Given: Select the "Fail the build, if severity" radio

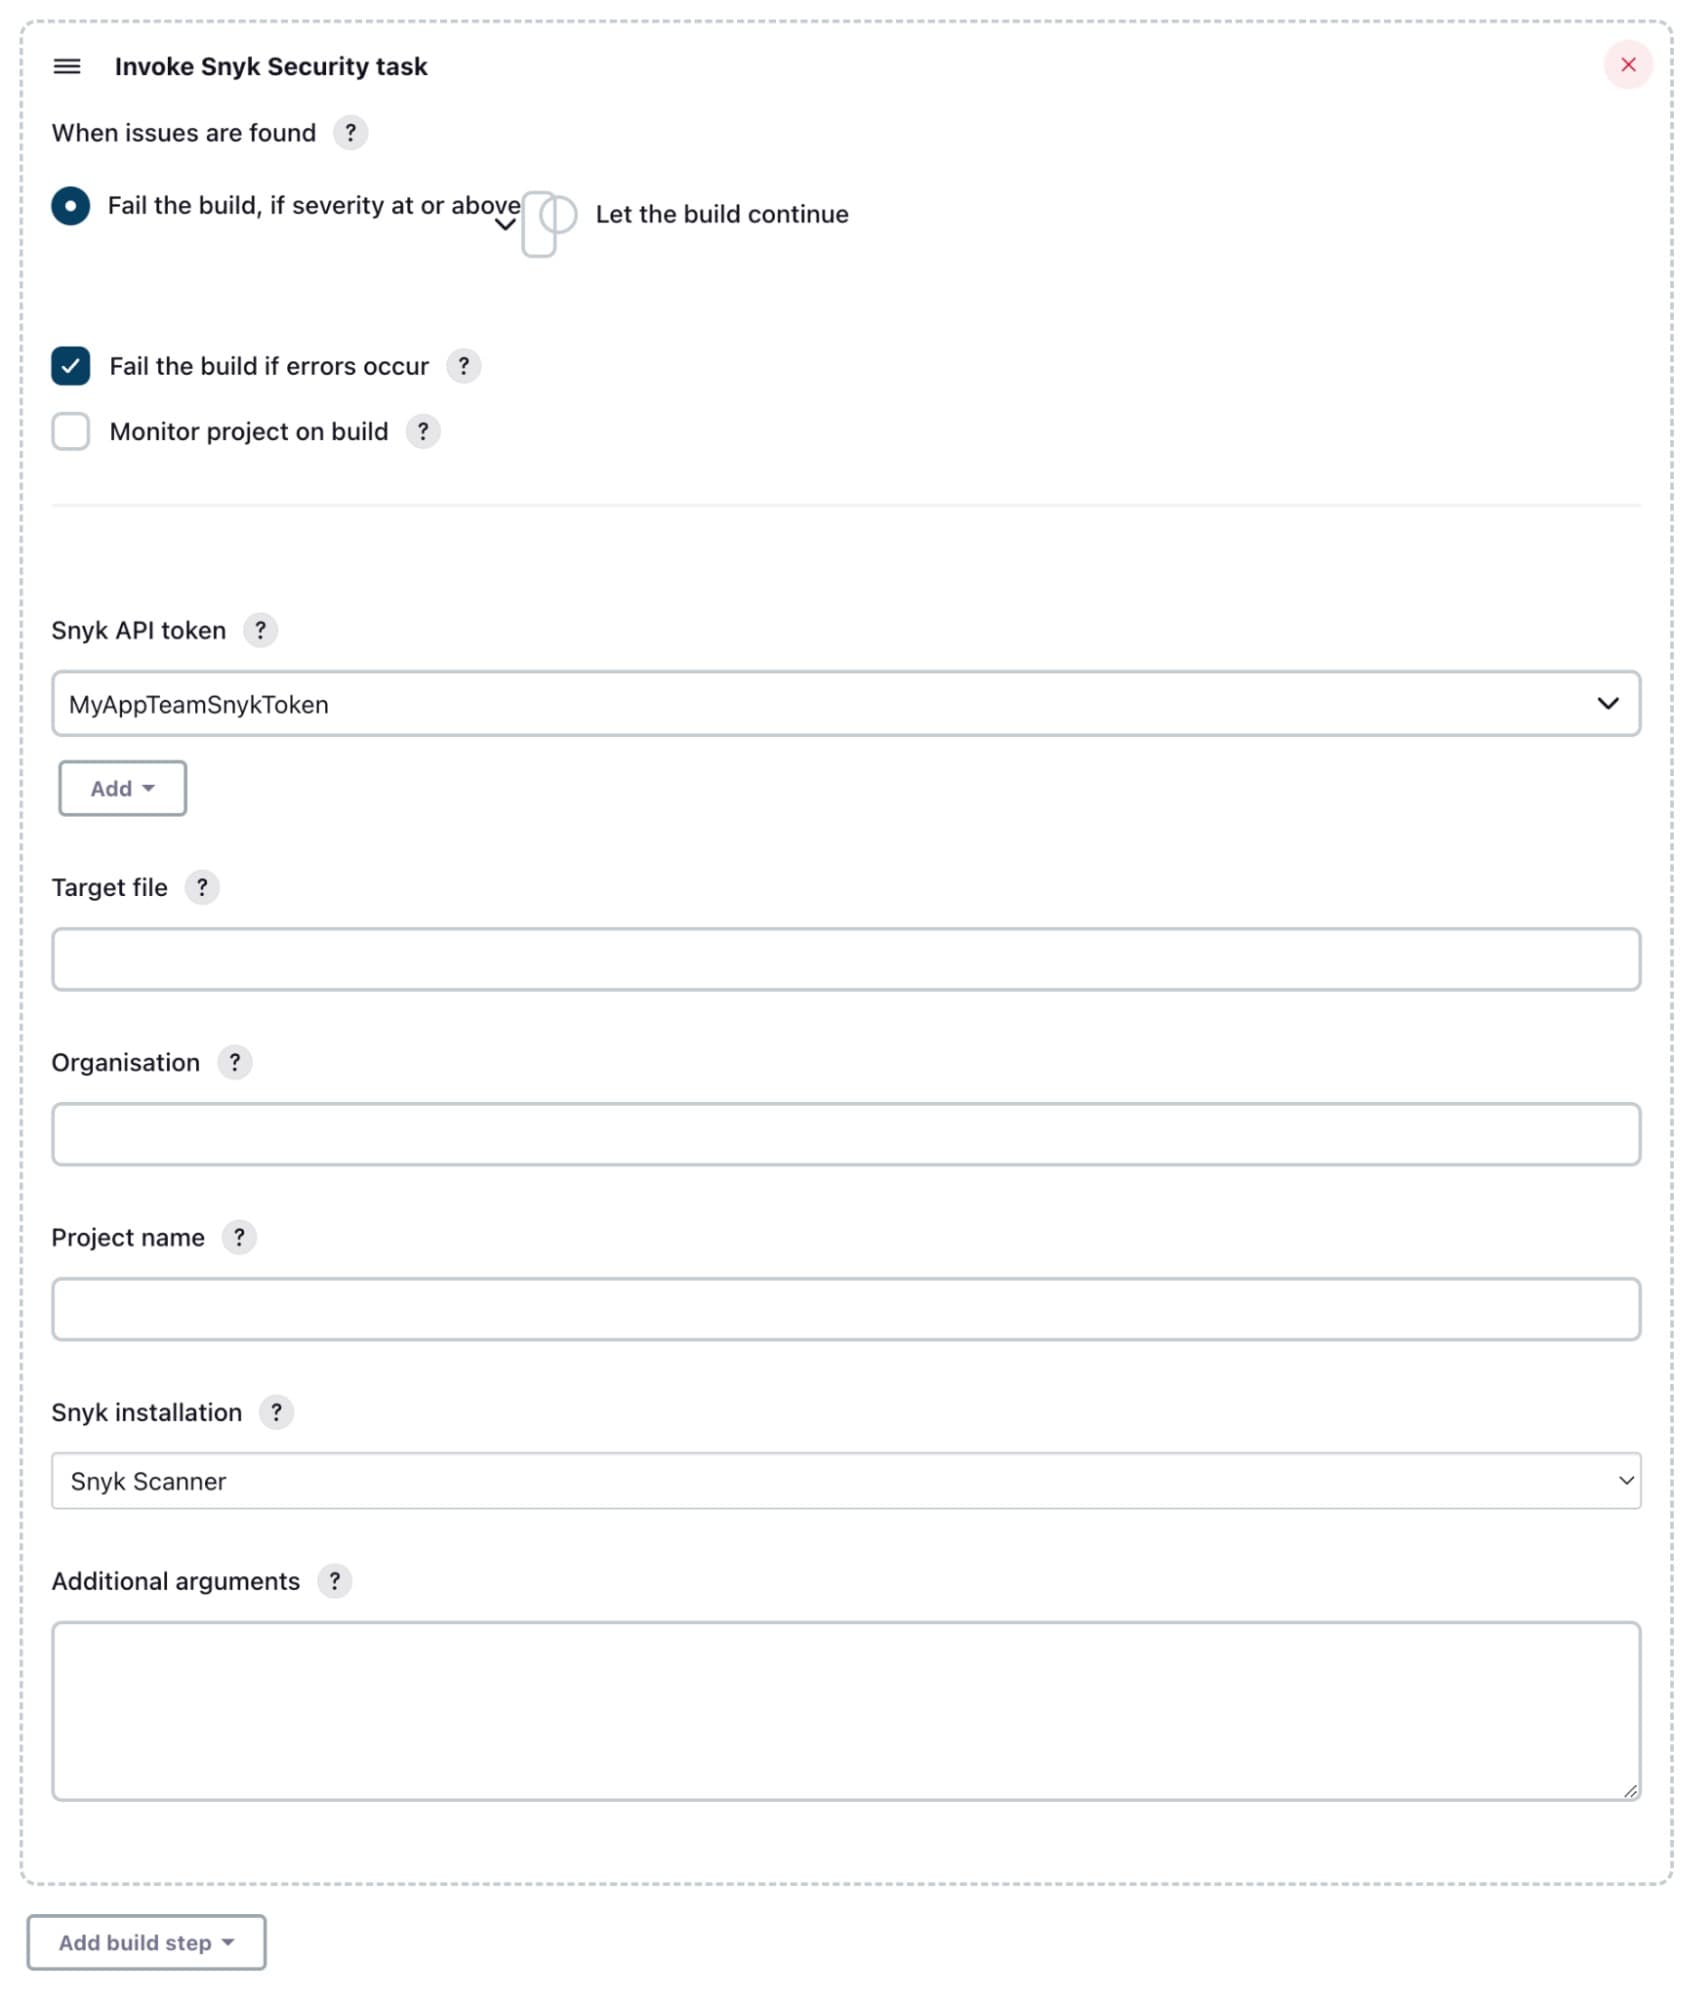Looking at the screenshot, I should (71, 207).
